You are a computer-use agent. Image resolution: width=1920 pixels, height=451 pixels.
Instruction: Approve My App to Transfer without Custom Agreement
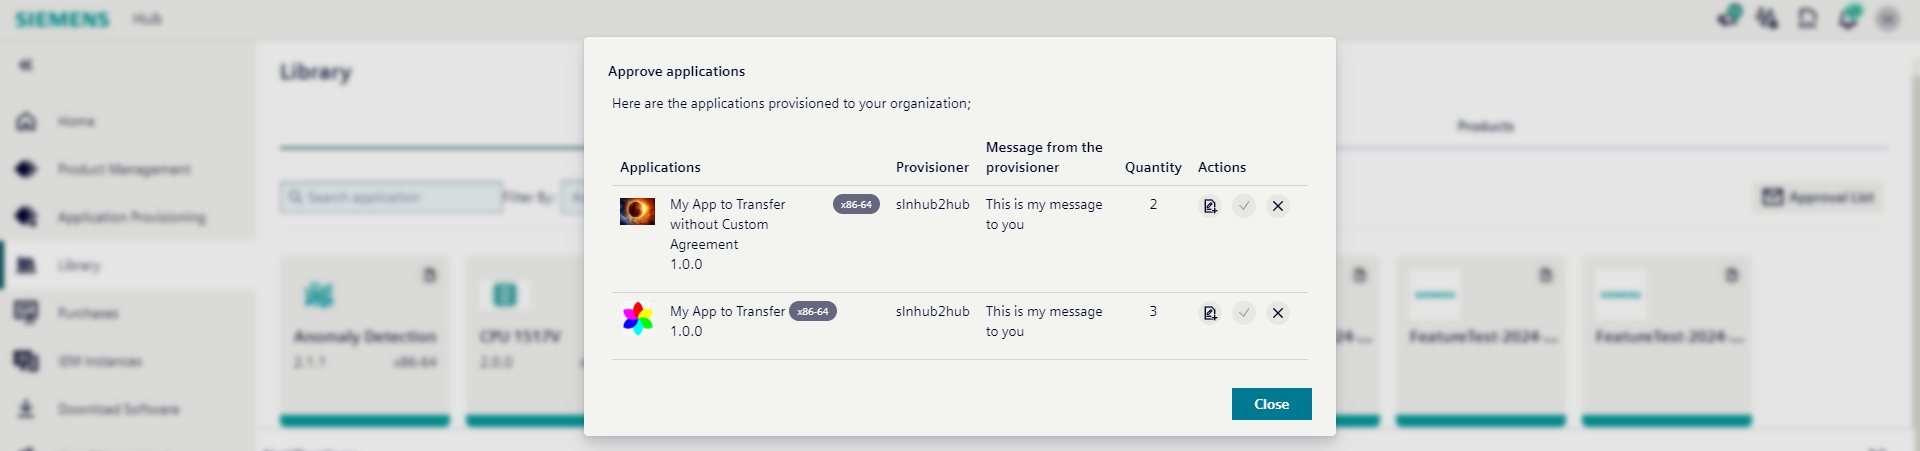coord(1244,206)
